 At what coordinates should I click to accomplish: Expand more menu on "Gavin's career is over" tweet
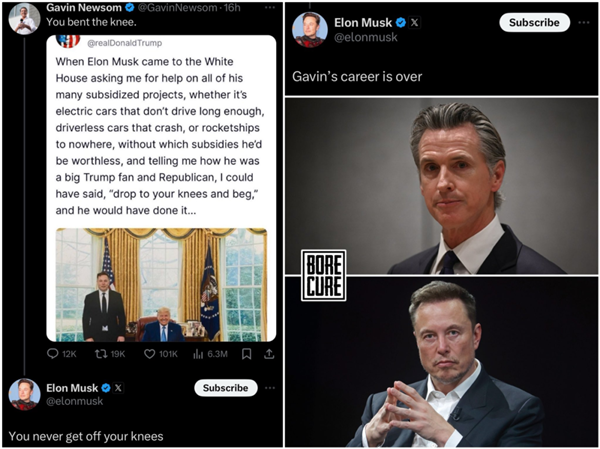click(x=584, y=22)
